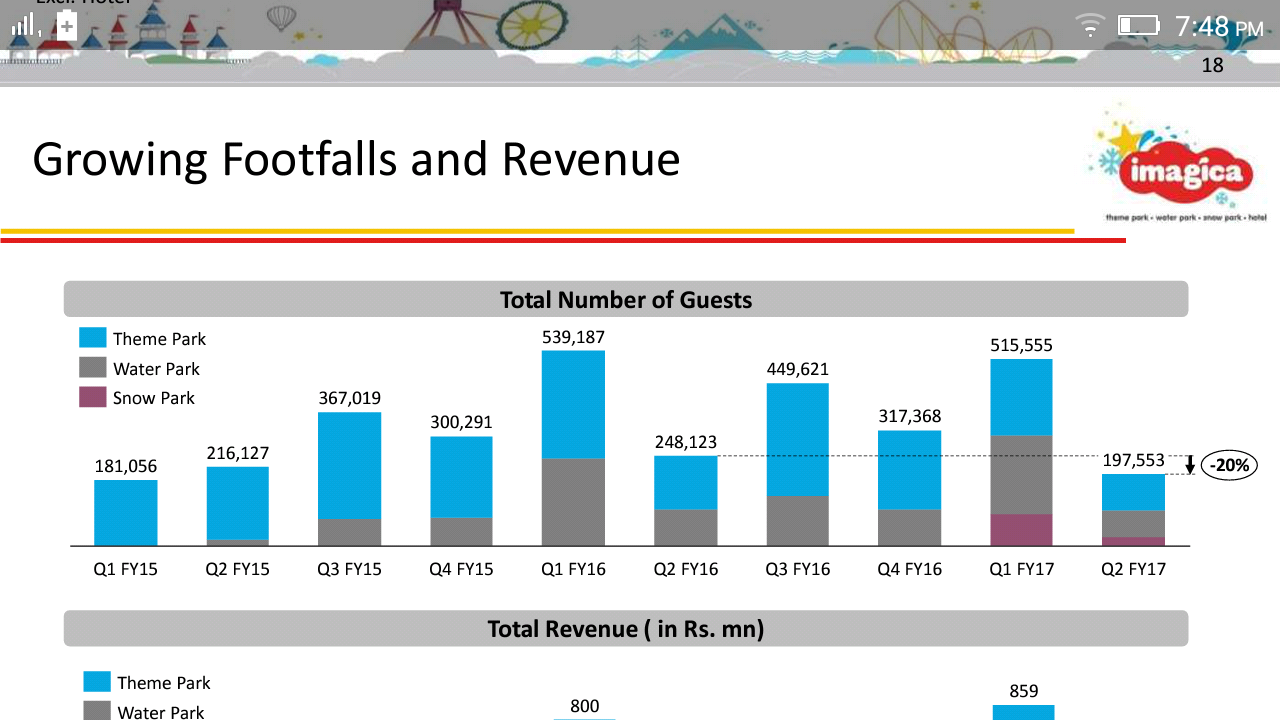
Task: Click the Q1 FY15 bar
Action: click(x=126, y=513)
